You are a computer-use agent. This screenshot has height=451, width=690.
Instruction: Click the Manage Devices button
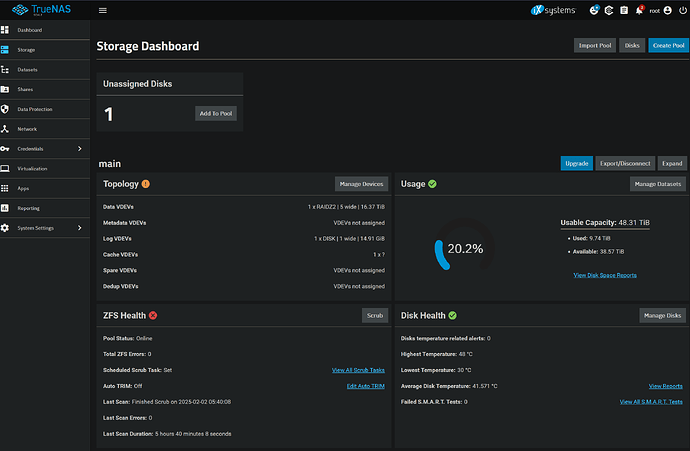click(x=361, y=184)
